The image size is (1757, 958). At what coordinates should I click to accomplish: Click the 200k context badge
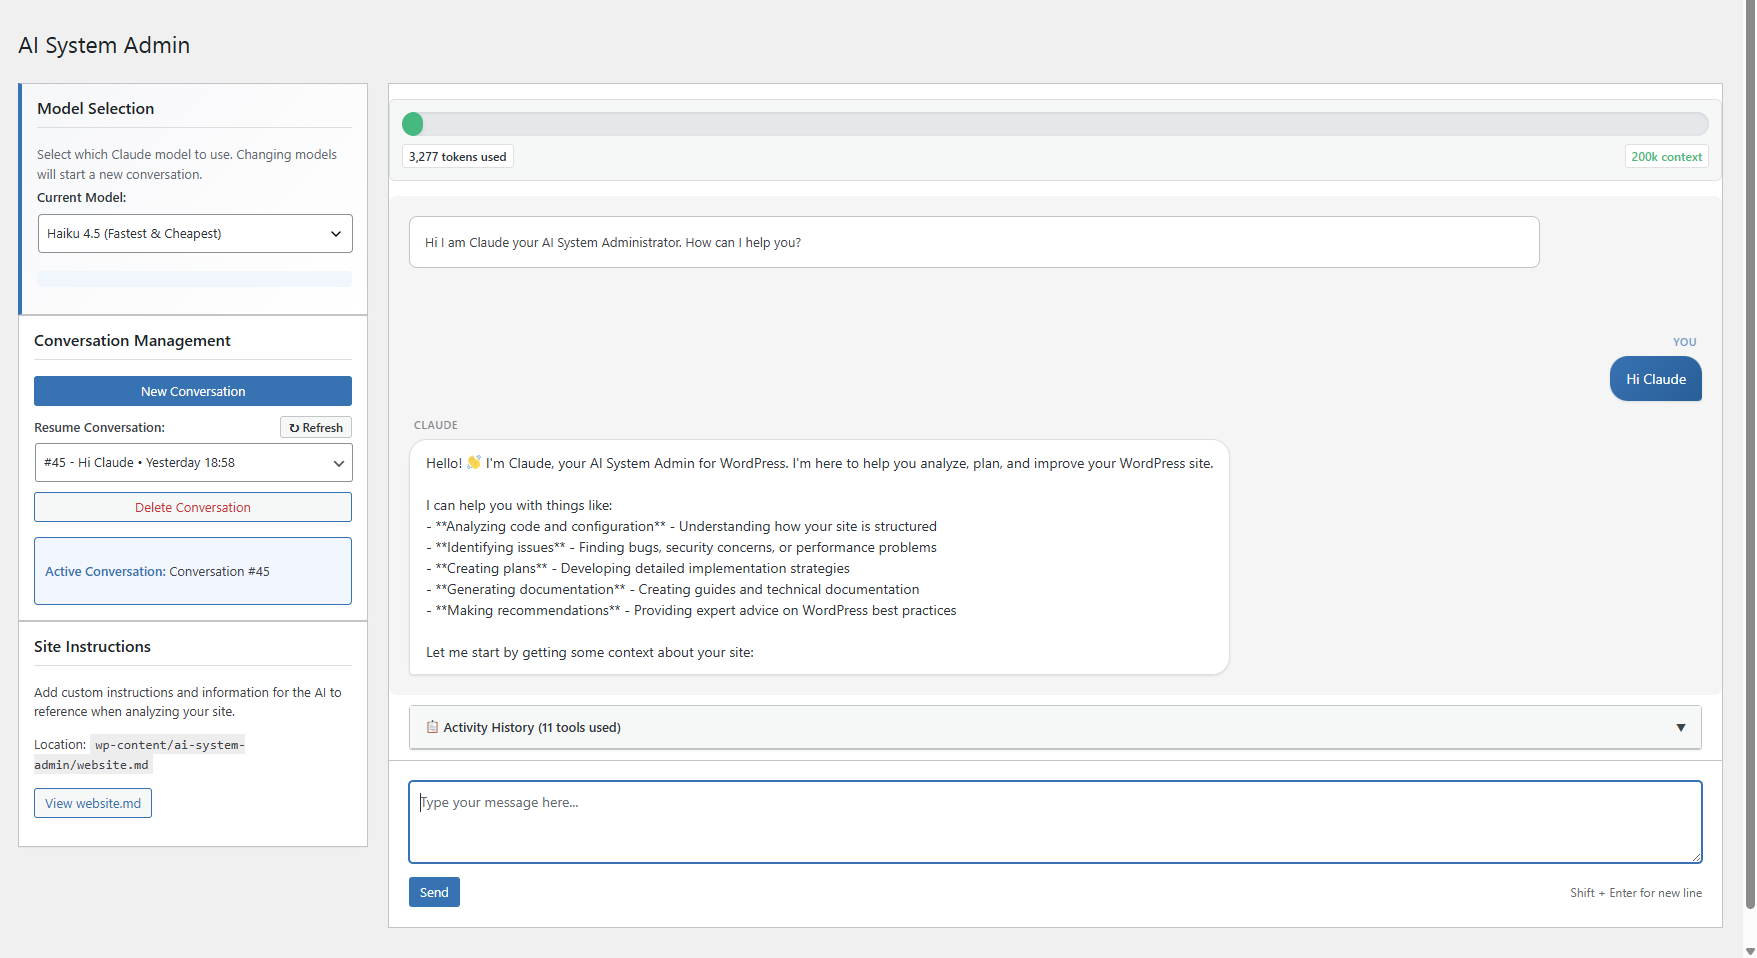pos(1666,157)
